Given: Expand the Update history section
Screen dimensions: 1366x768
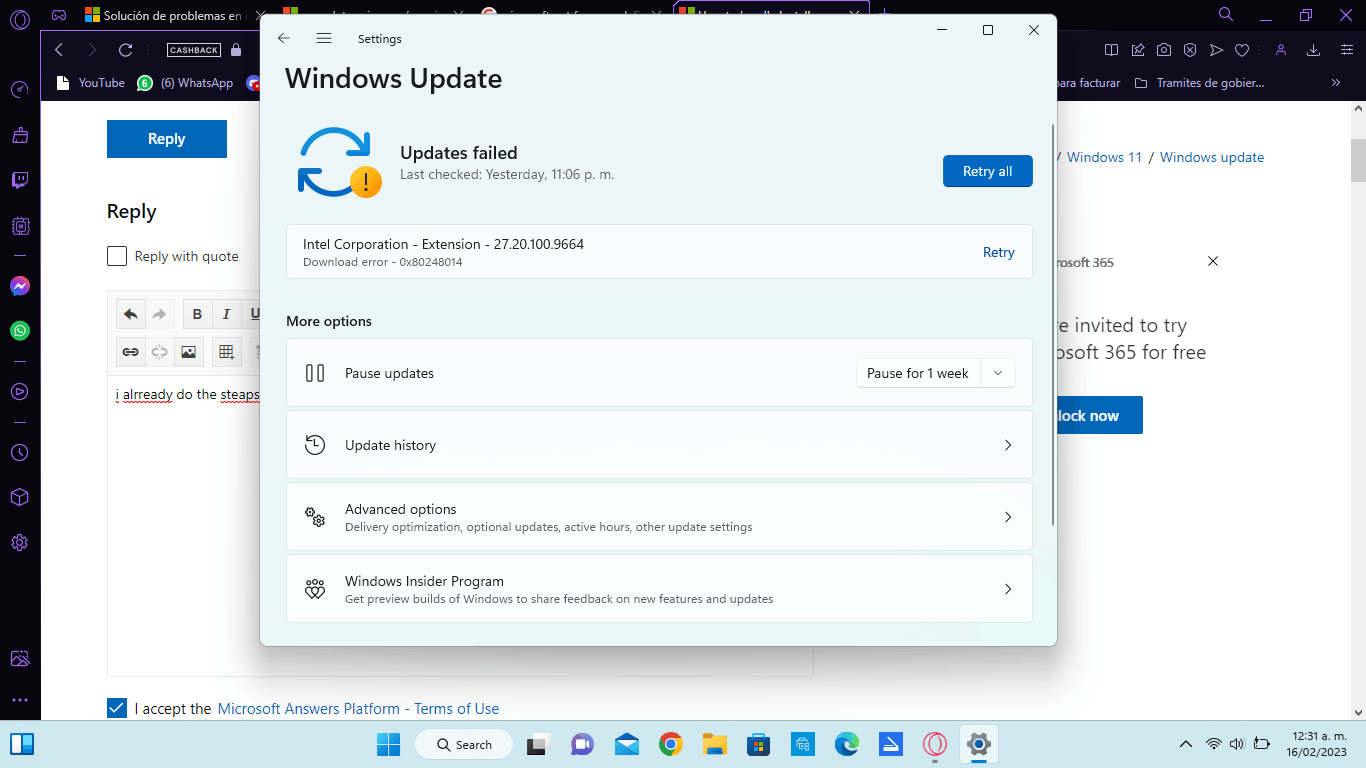Looking at the screenshot, I should 659,445.
